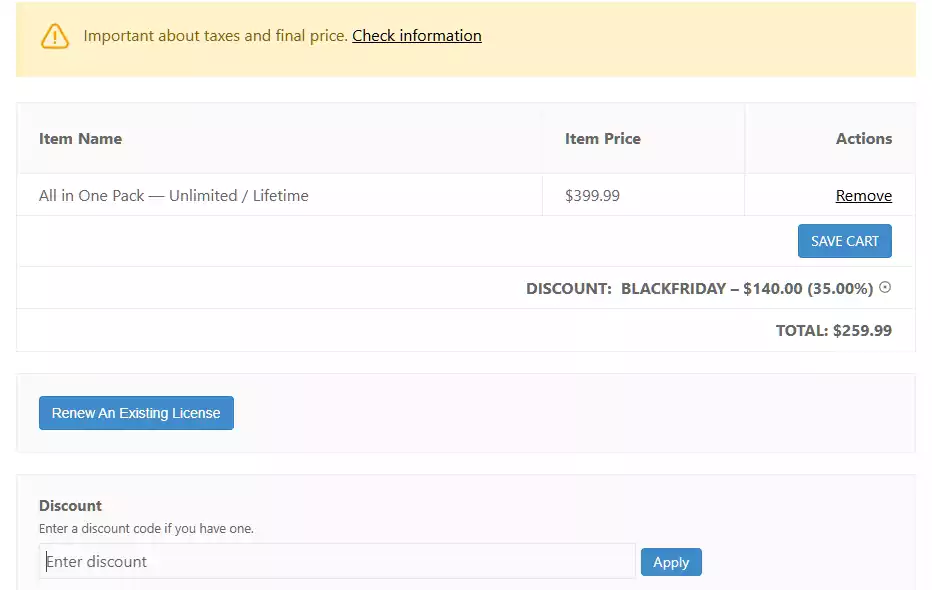
Task: Click the DISCOUNT: label in cart summary
Action: (568, 288)
